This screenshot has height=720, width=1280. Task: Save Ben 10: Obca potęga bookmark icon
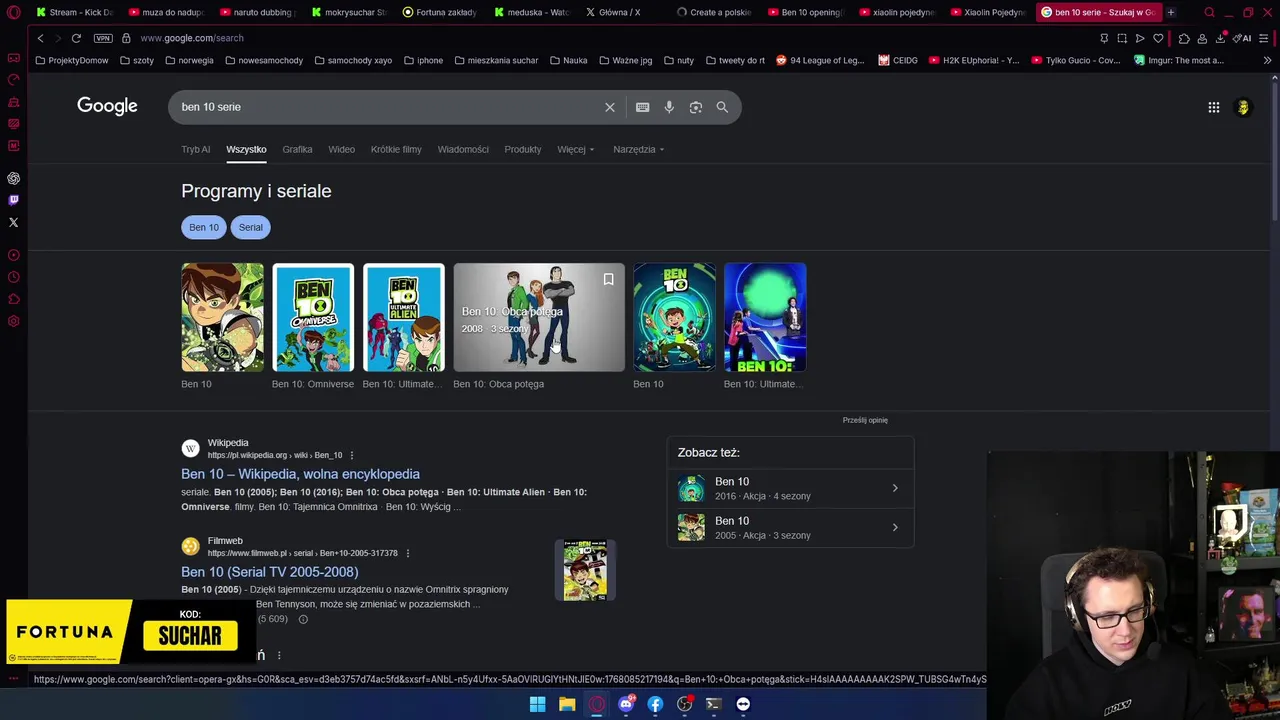coord(608,280)
